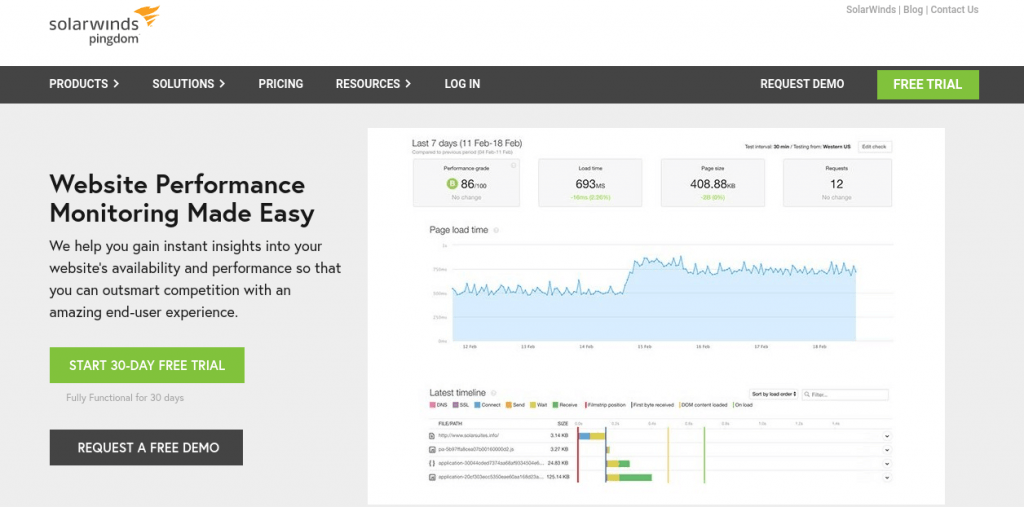The width and height of the screenshot is (1024, 507).
Task: Click the info icon in the Performance grade card
Action: pos(513,166)
